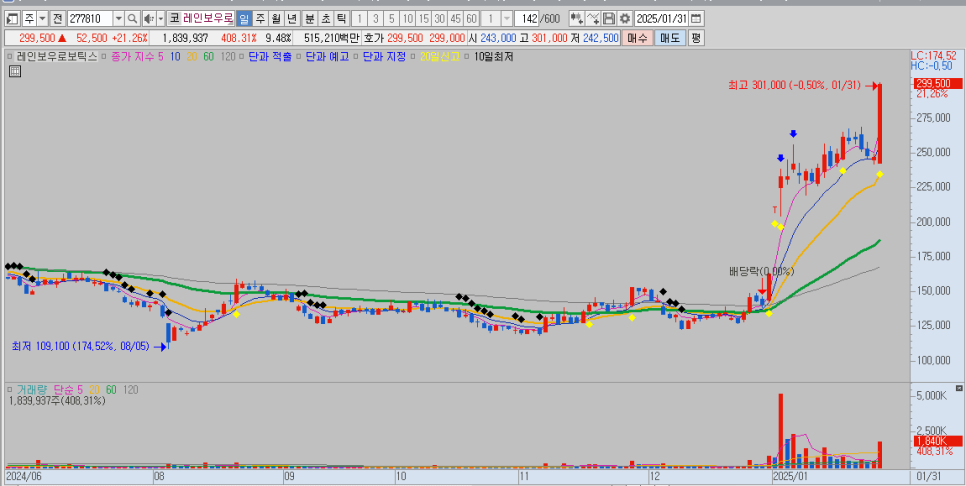The width and height of the screenshot is (966, 486).
Task: Click the speaker sound icon
Action: click(149, 19)
